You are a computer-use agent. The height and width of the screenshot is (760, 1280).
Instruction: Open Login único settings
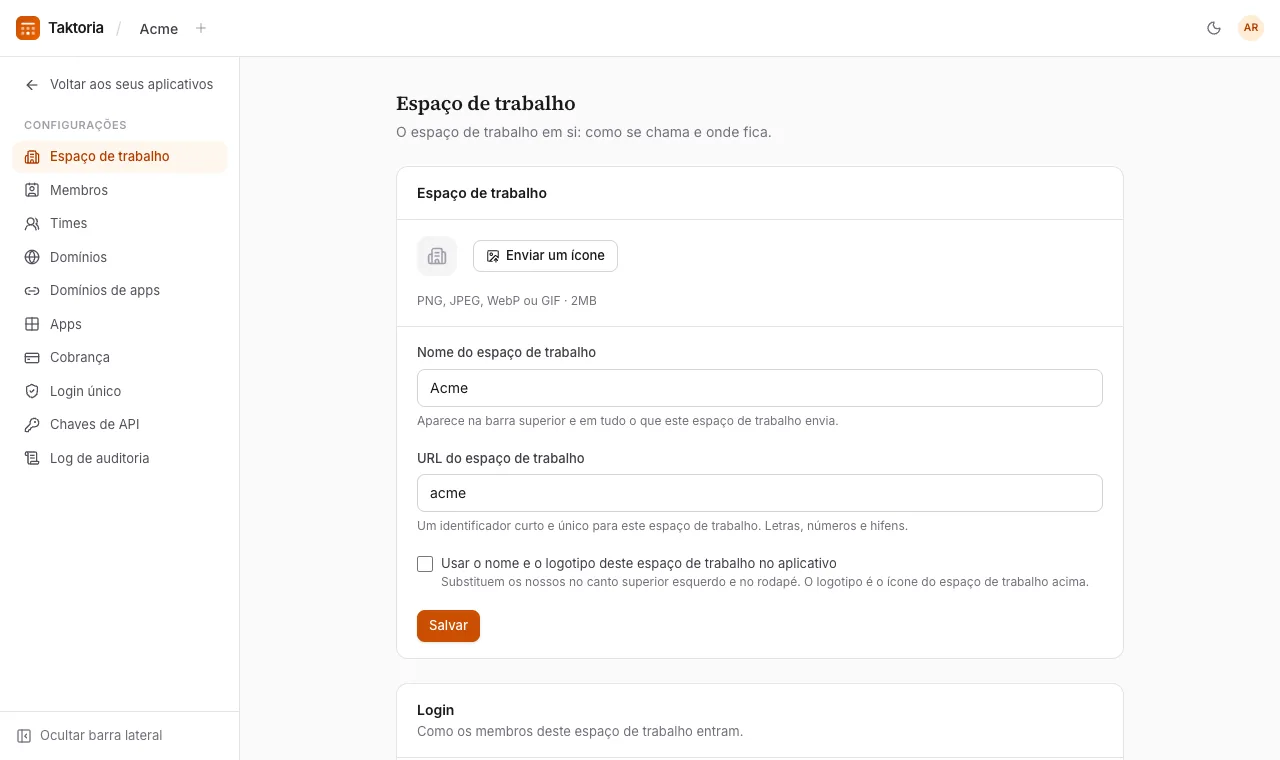(x=120, y=391)
